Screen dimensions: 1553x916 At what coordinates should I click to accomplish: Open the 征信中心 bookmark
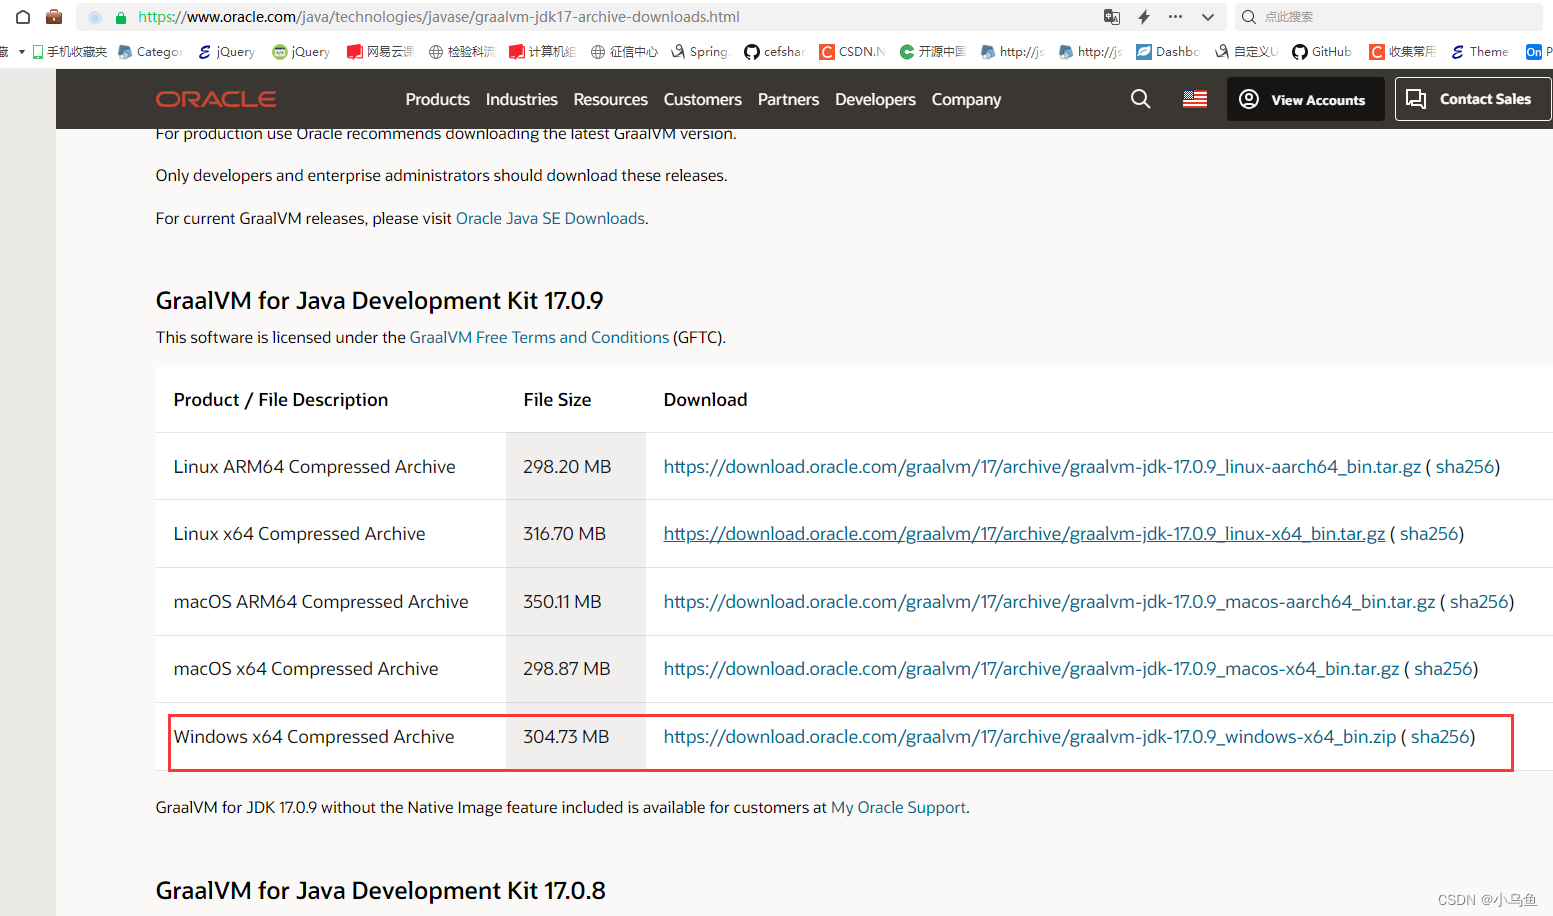point(624,52)
